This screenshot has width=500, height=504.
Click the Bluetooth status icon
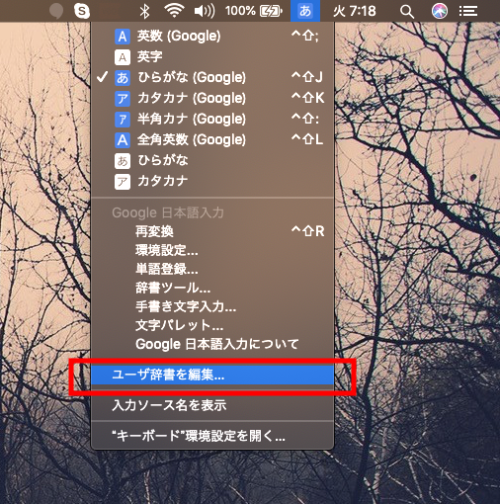144,11
